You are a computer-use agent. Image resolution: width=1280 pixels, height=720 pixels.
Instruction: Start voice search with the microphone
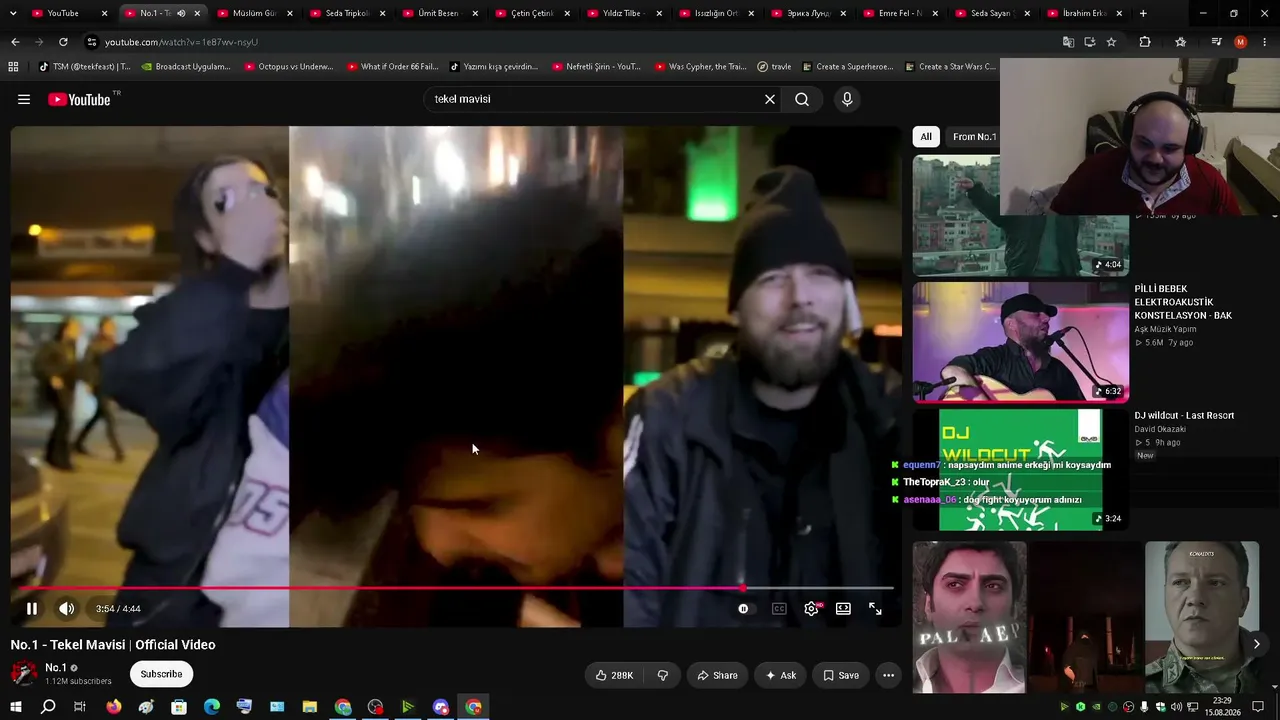tap(847, 99)
